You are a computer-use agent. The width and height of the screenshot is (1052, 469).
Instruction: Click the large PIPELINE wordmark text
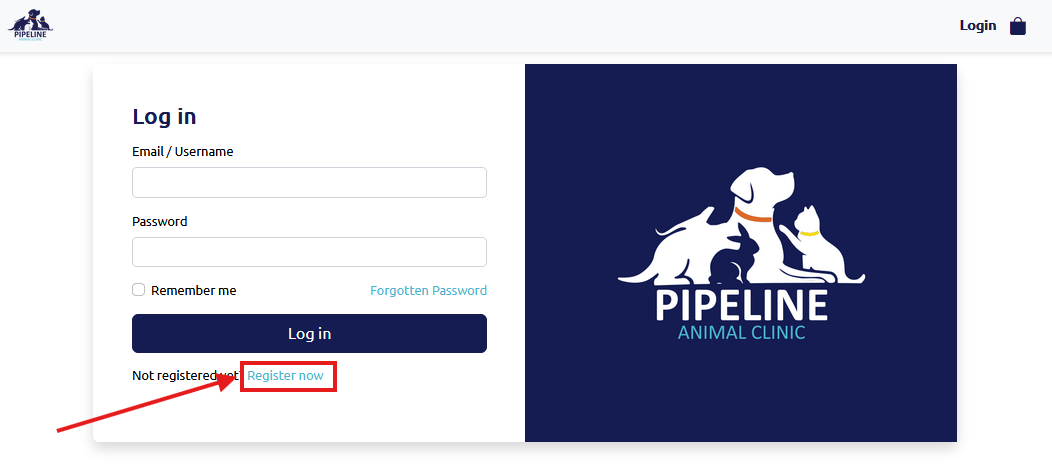click(x=741, y=305)
